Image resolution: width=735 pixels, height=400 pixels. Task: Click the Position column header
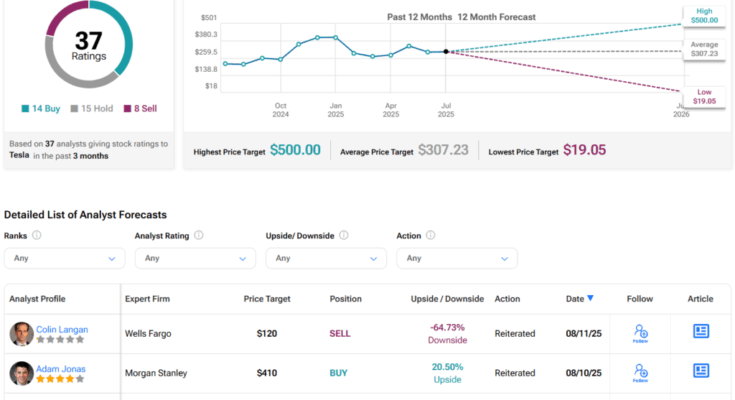point(345,299)
